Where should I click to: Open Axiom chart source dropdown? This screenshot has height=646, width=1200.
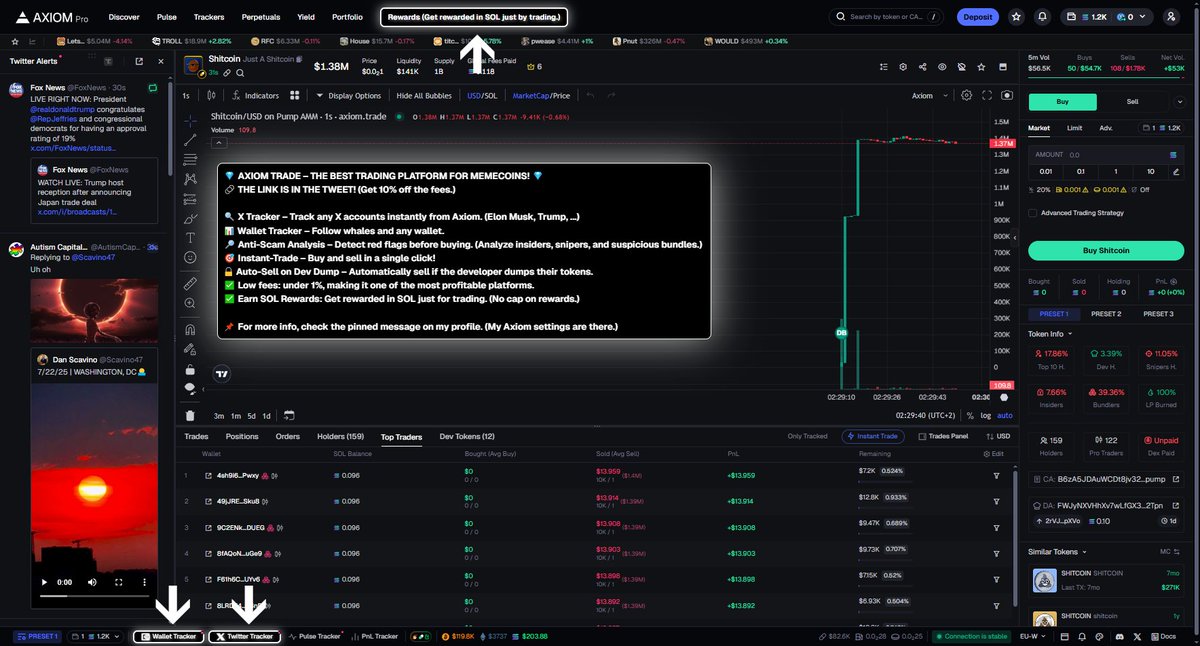(x=928, y=96)
